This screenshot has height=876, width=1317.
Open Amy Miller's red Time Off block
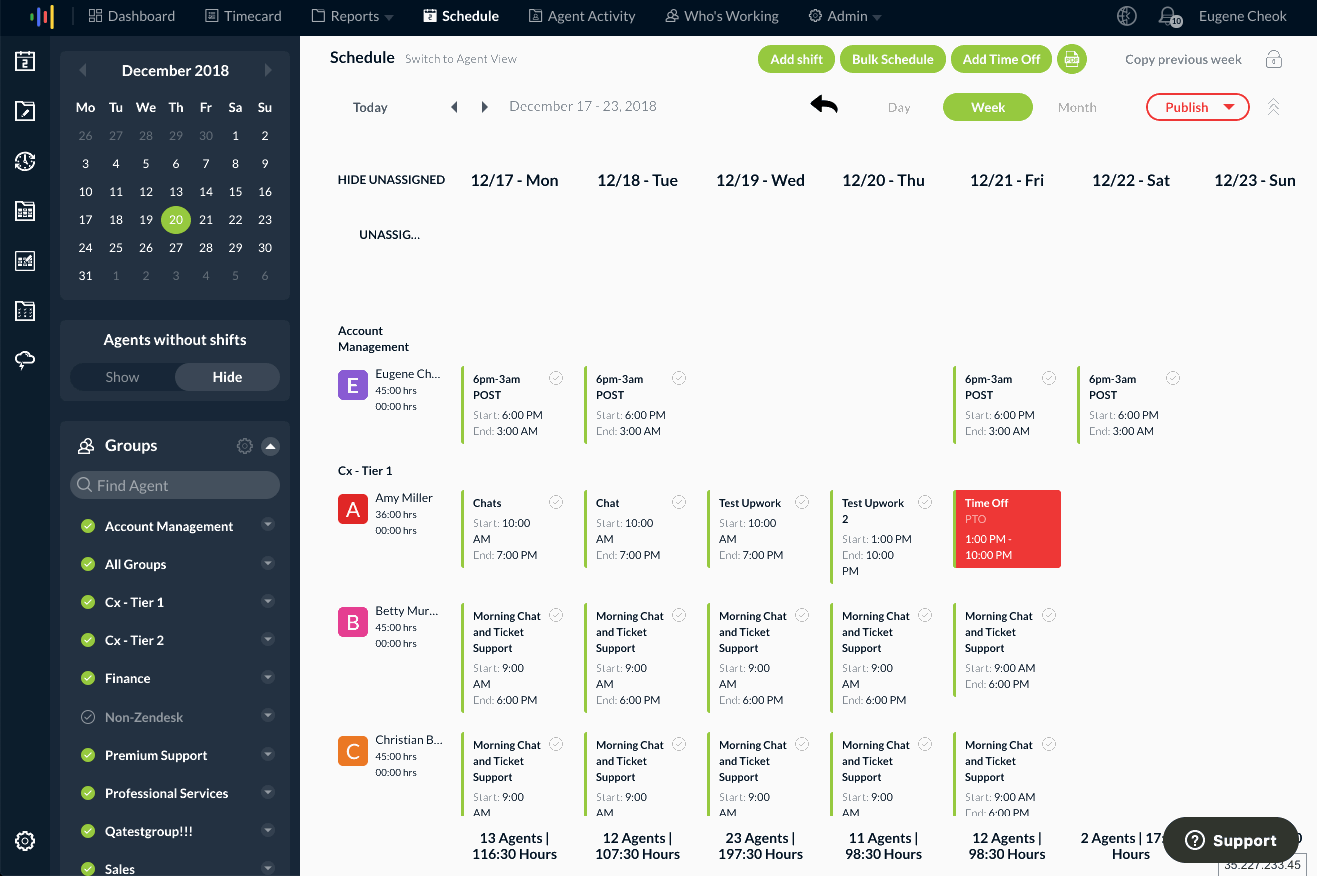(x=1008, y=529)
